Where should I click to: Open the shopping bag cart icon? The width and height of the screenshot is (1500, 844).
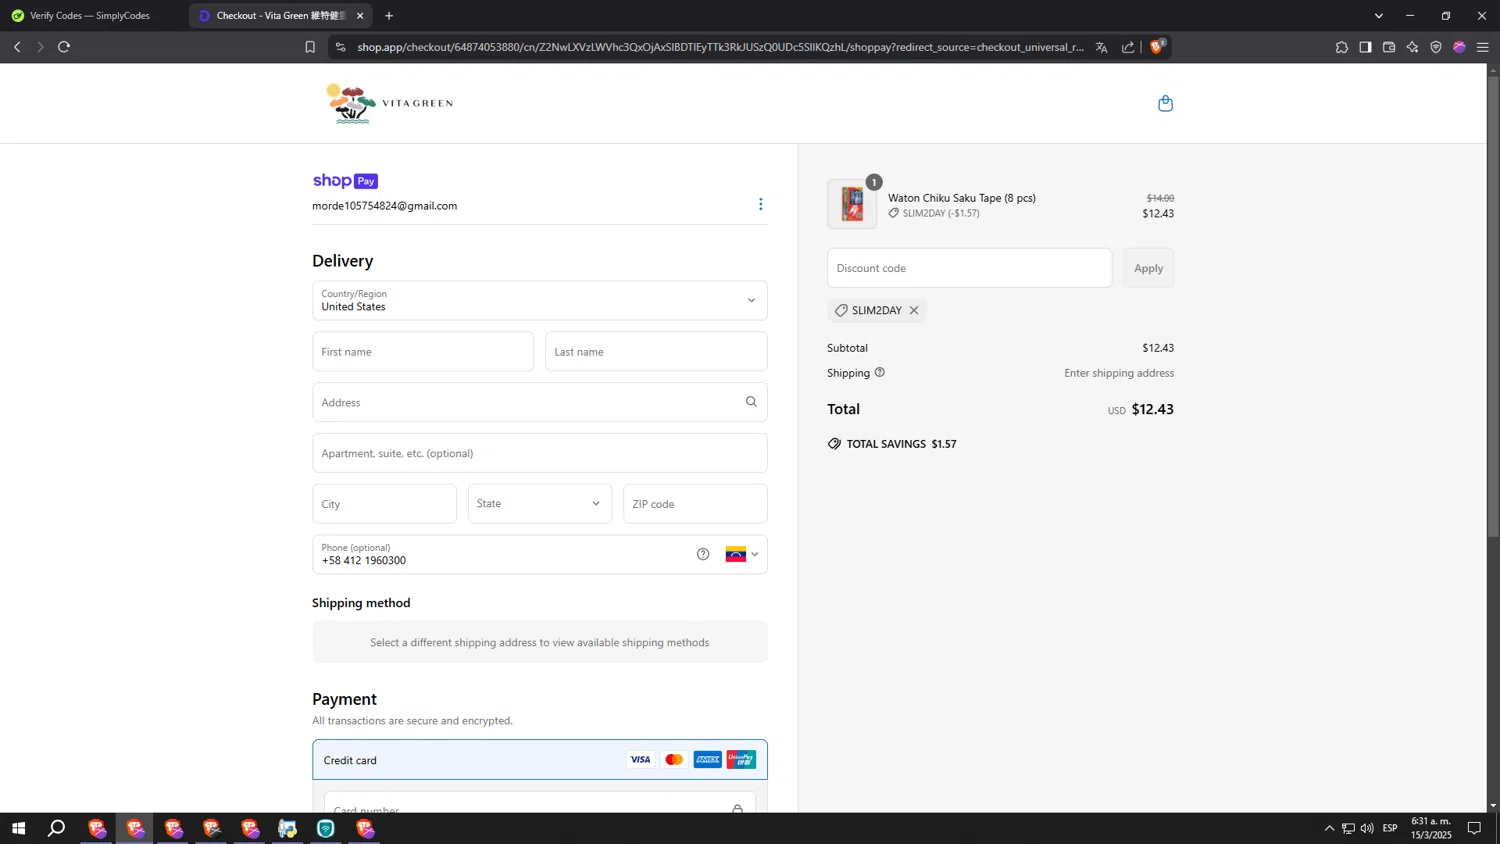click(x=1165, y=103)
